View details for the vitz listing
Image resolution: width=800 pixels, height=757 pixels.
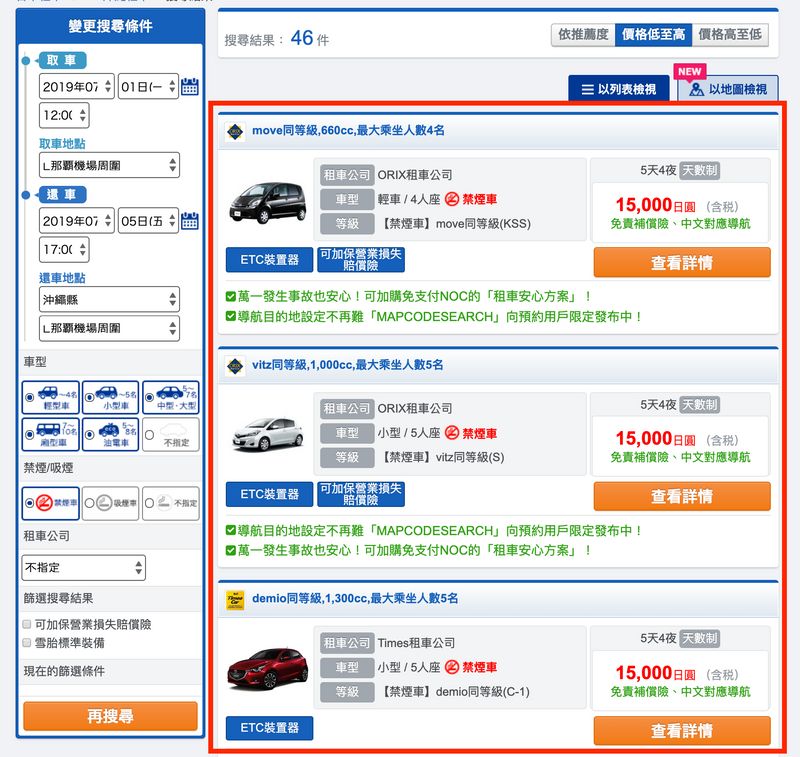[682, 496]
